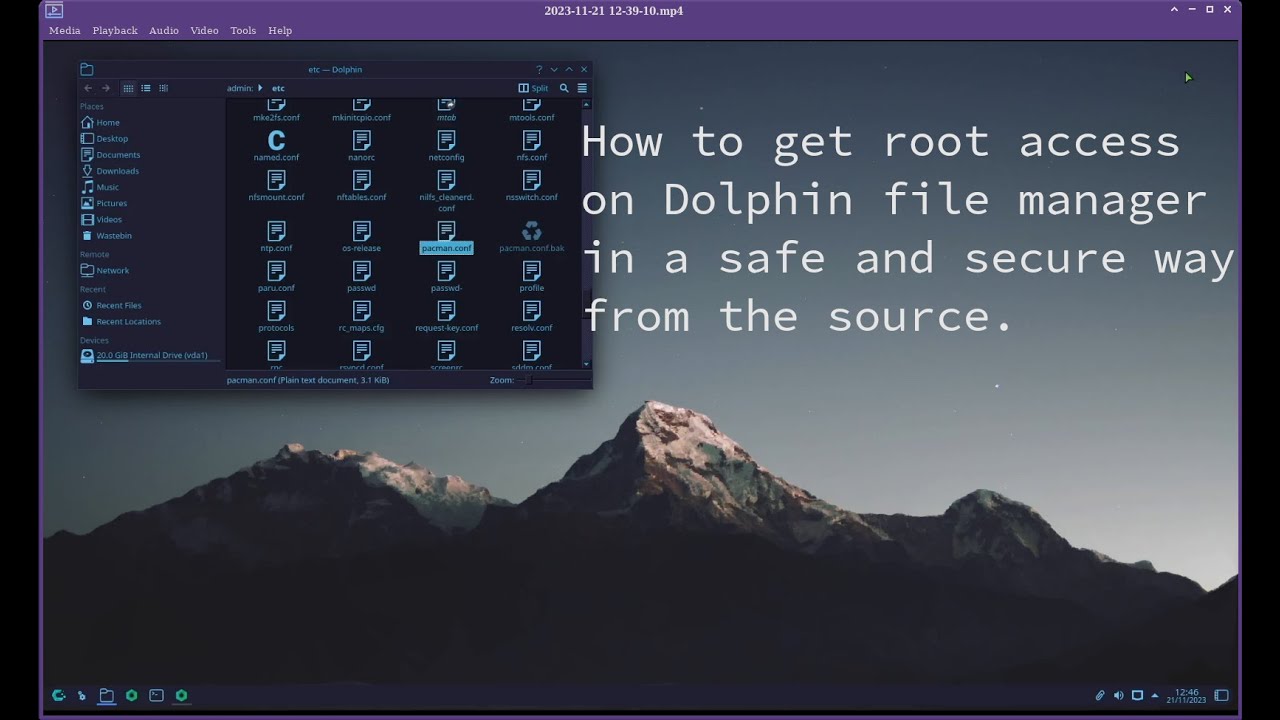This screenshot has height=720, width=1280.
Task: Open Documents in Places panel
Action: pyautogui.click(x=151, y=154)
